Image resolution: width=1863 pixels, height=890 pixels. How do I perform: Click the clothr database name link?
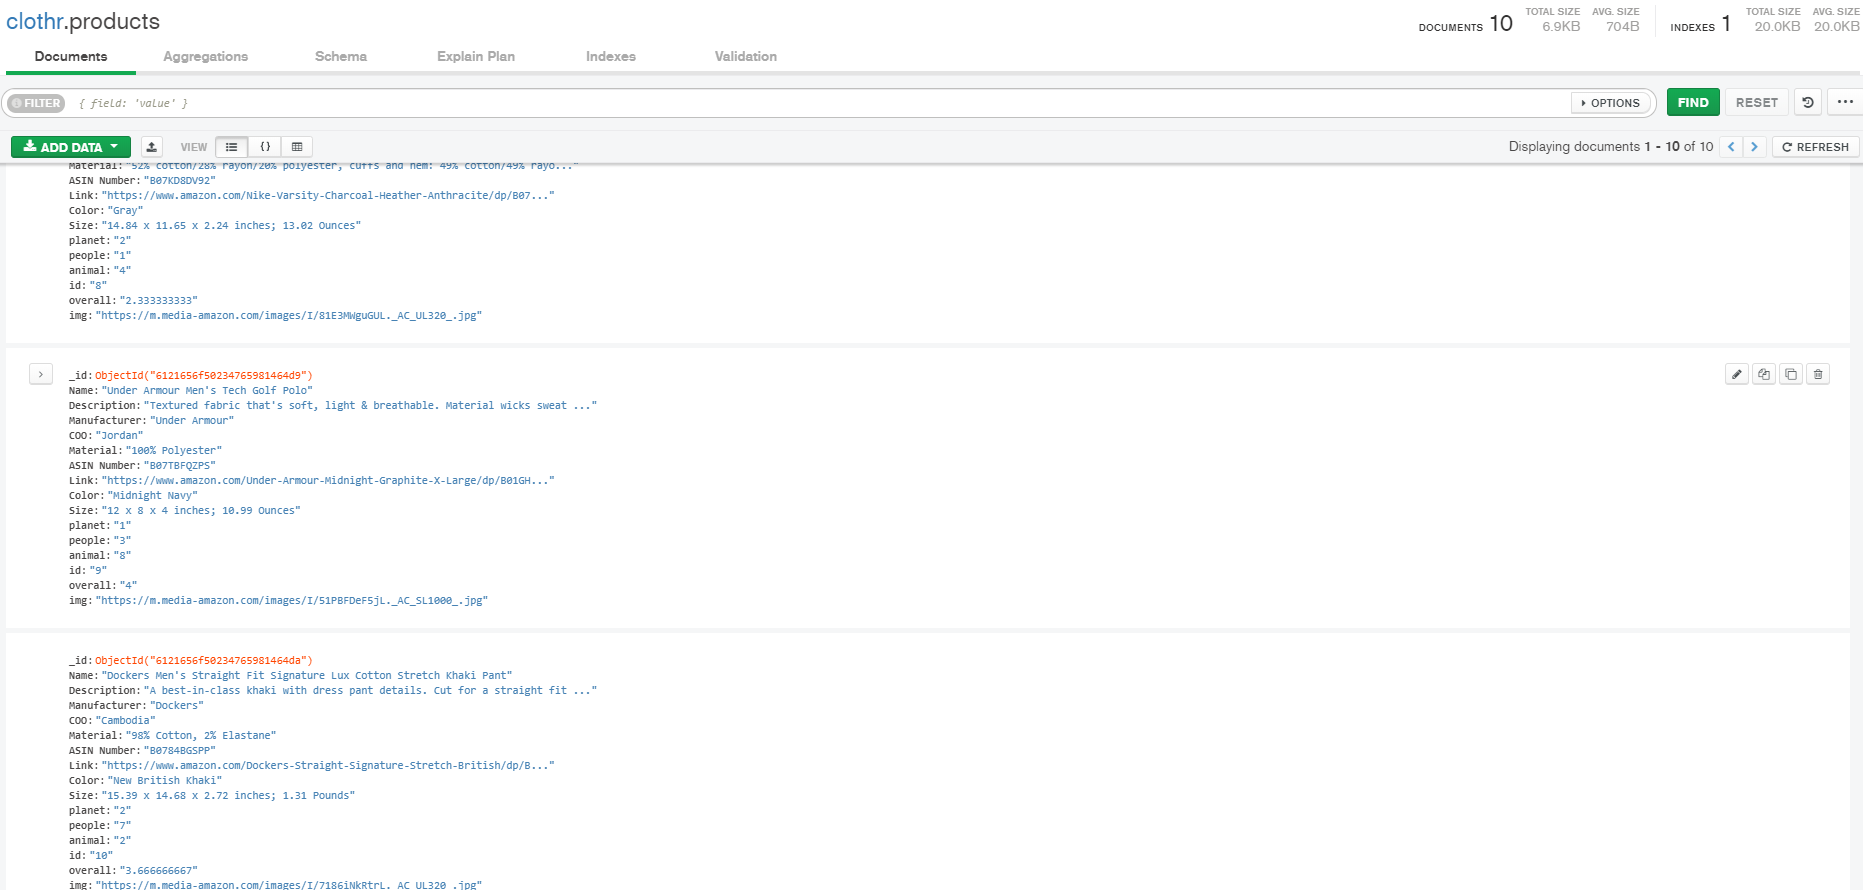point(35,21)
